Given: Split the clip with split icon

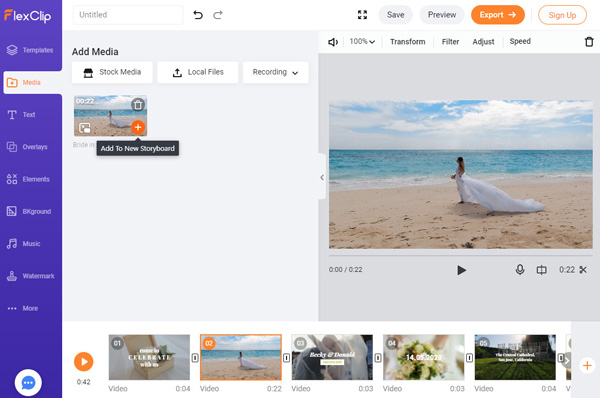Looking at the screenshot, I should [x=541, y=270].
